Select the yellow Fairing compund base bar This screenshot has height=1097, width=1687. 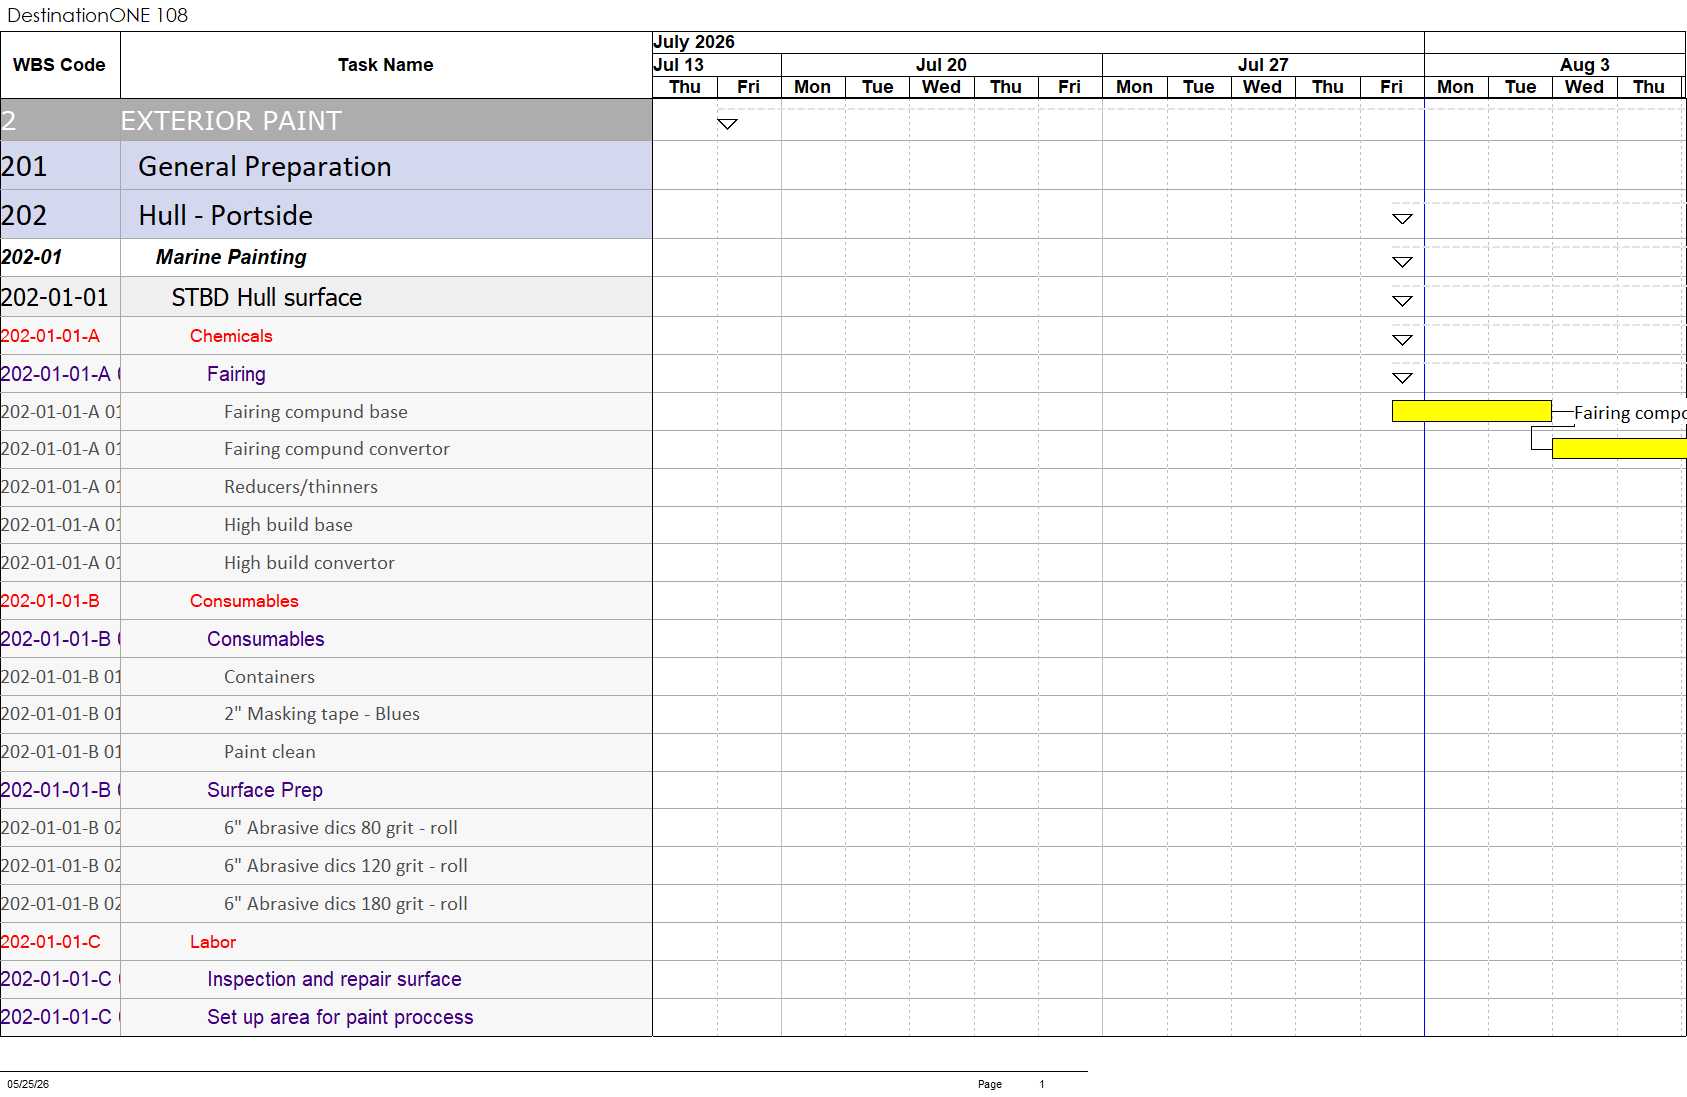click(1471, 411)
